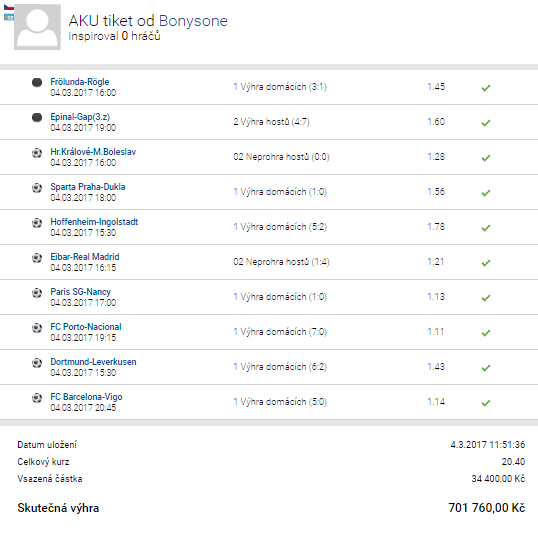Click the Skutečná výhra amount 701 760,00 Kč
Viewport: 538px width, 533px height.
[x=487, y=508]
